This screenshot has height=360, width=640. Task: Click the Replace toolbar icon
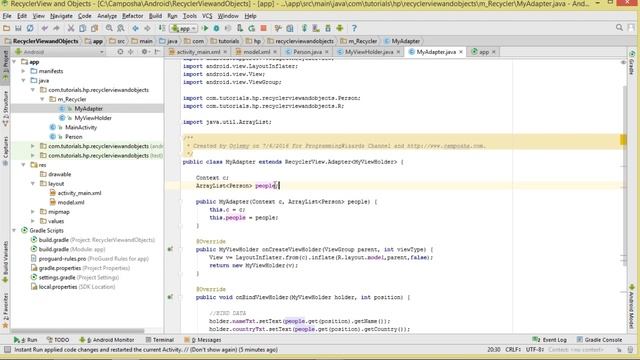pyautogui.click(x=121, y=28)
